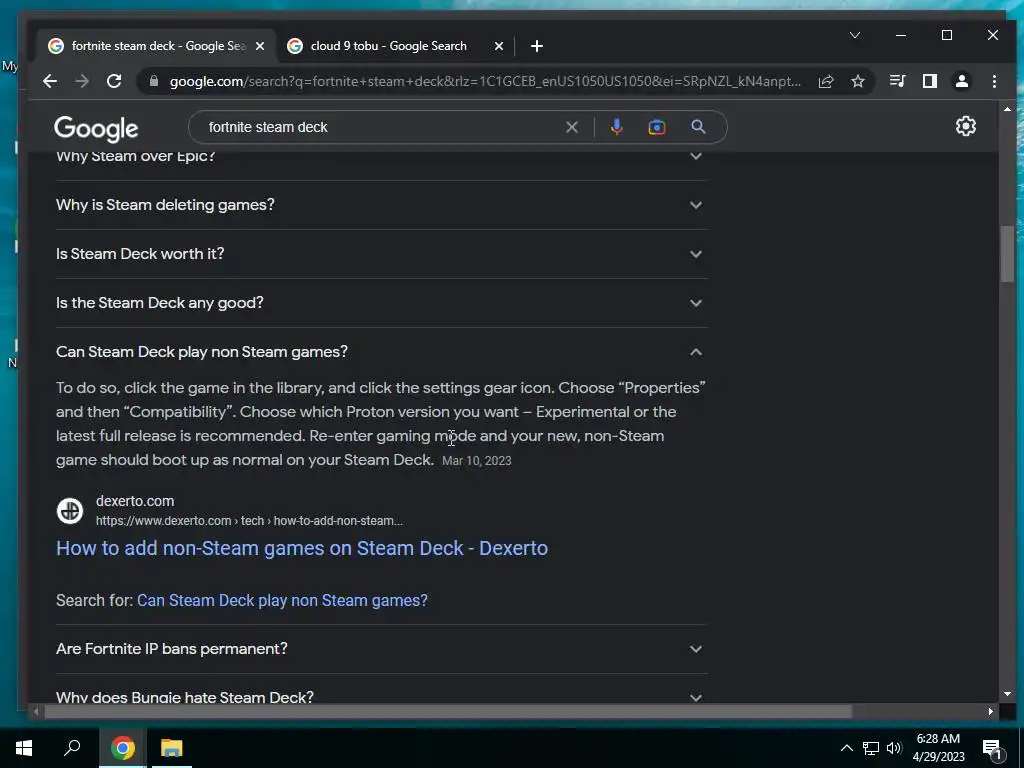This screenshot has width=1024, height=768.
Task: Open a new browser tab
Action: [x=537, y=46]
